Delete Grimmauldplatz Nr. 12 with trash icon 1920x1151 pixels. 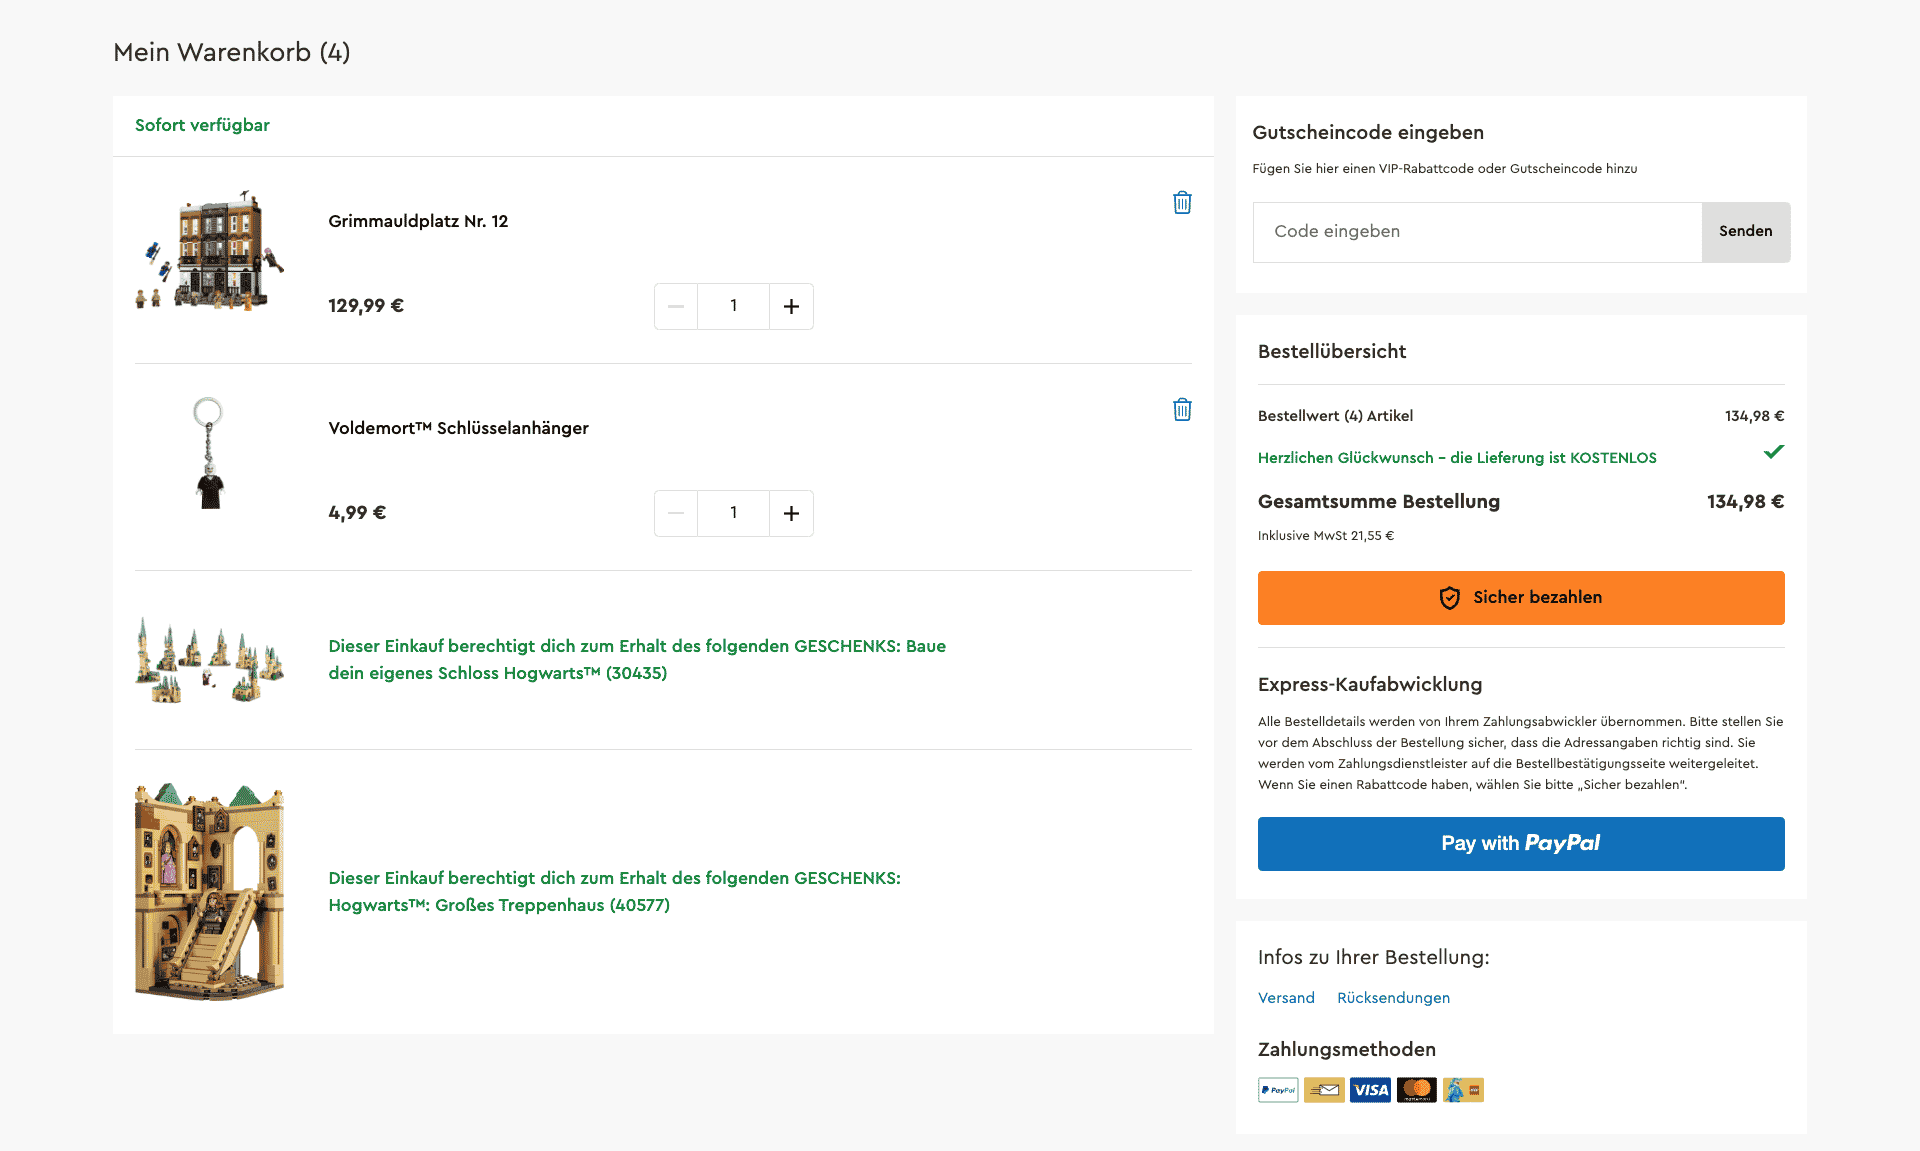point(1182,203)
